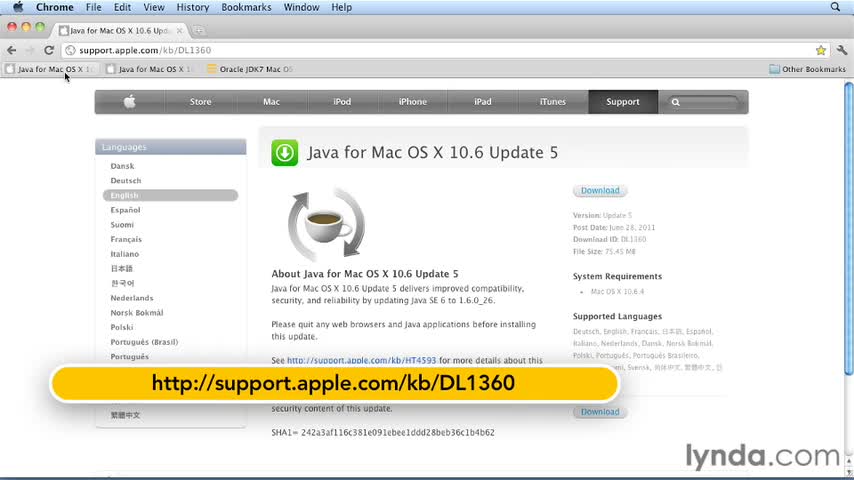Select Português (Brasil) language
Image resolution: width=854 pixels, height=480 pixels.
pos(144,342)
